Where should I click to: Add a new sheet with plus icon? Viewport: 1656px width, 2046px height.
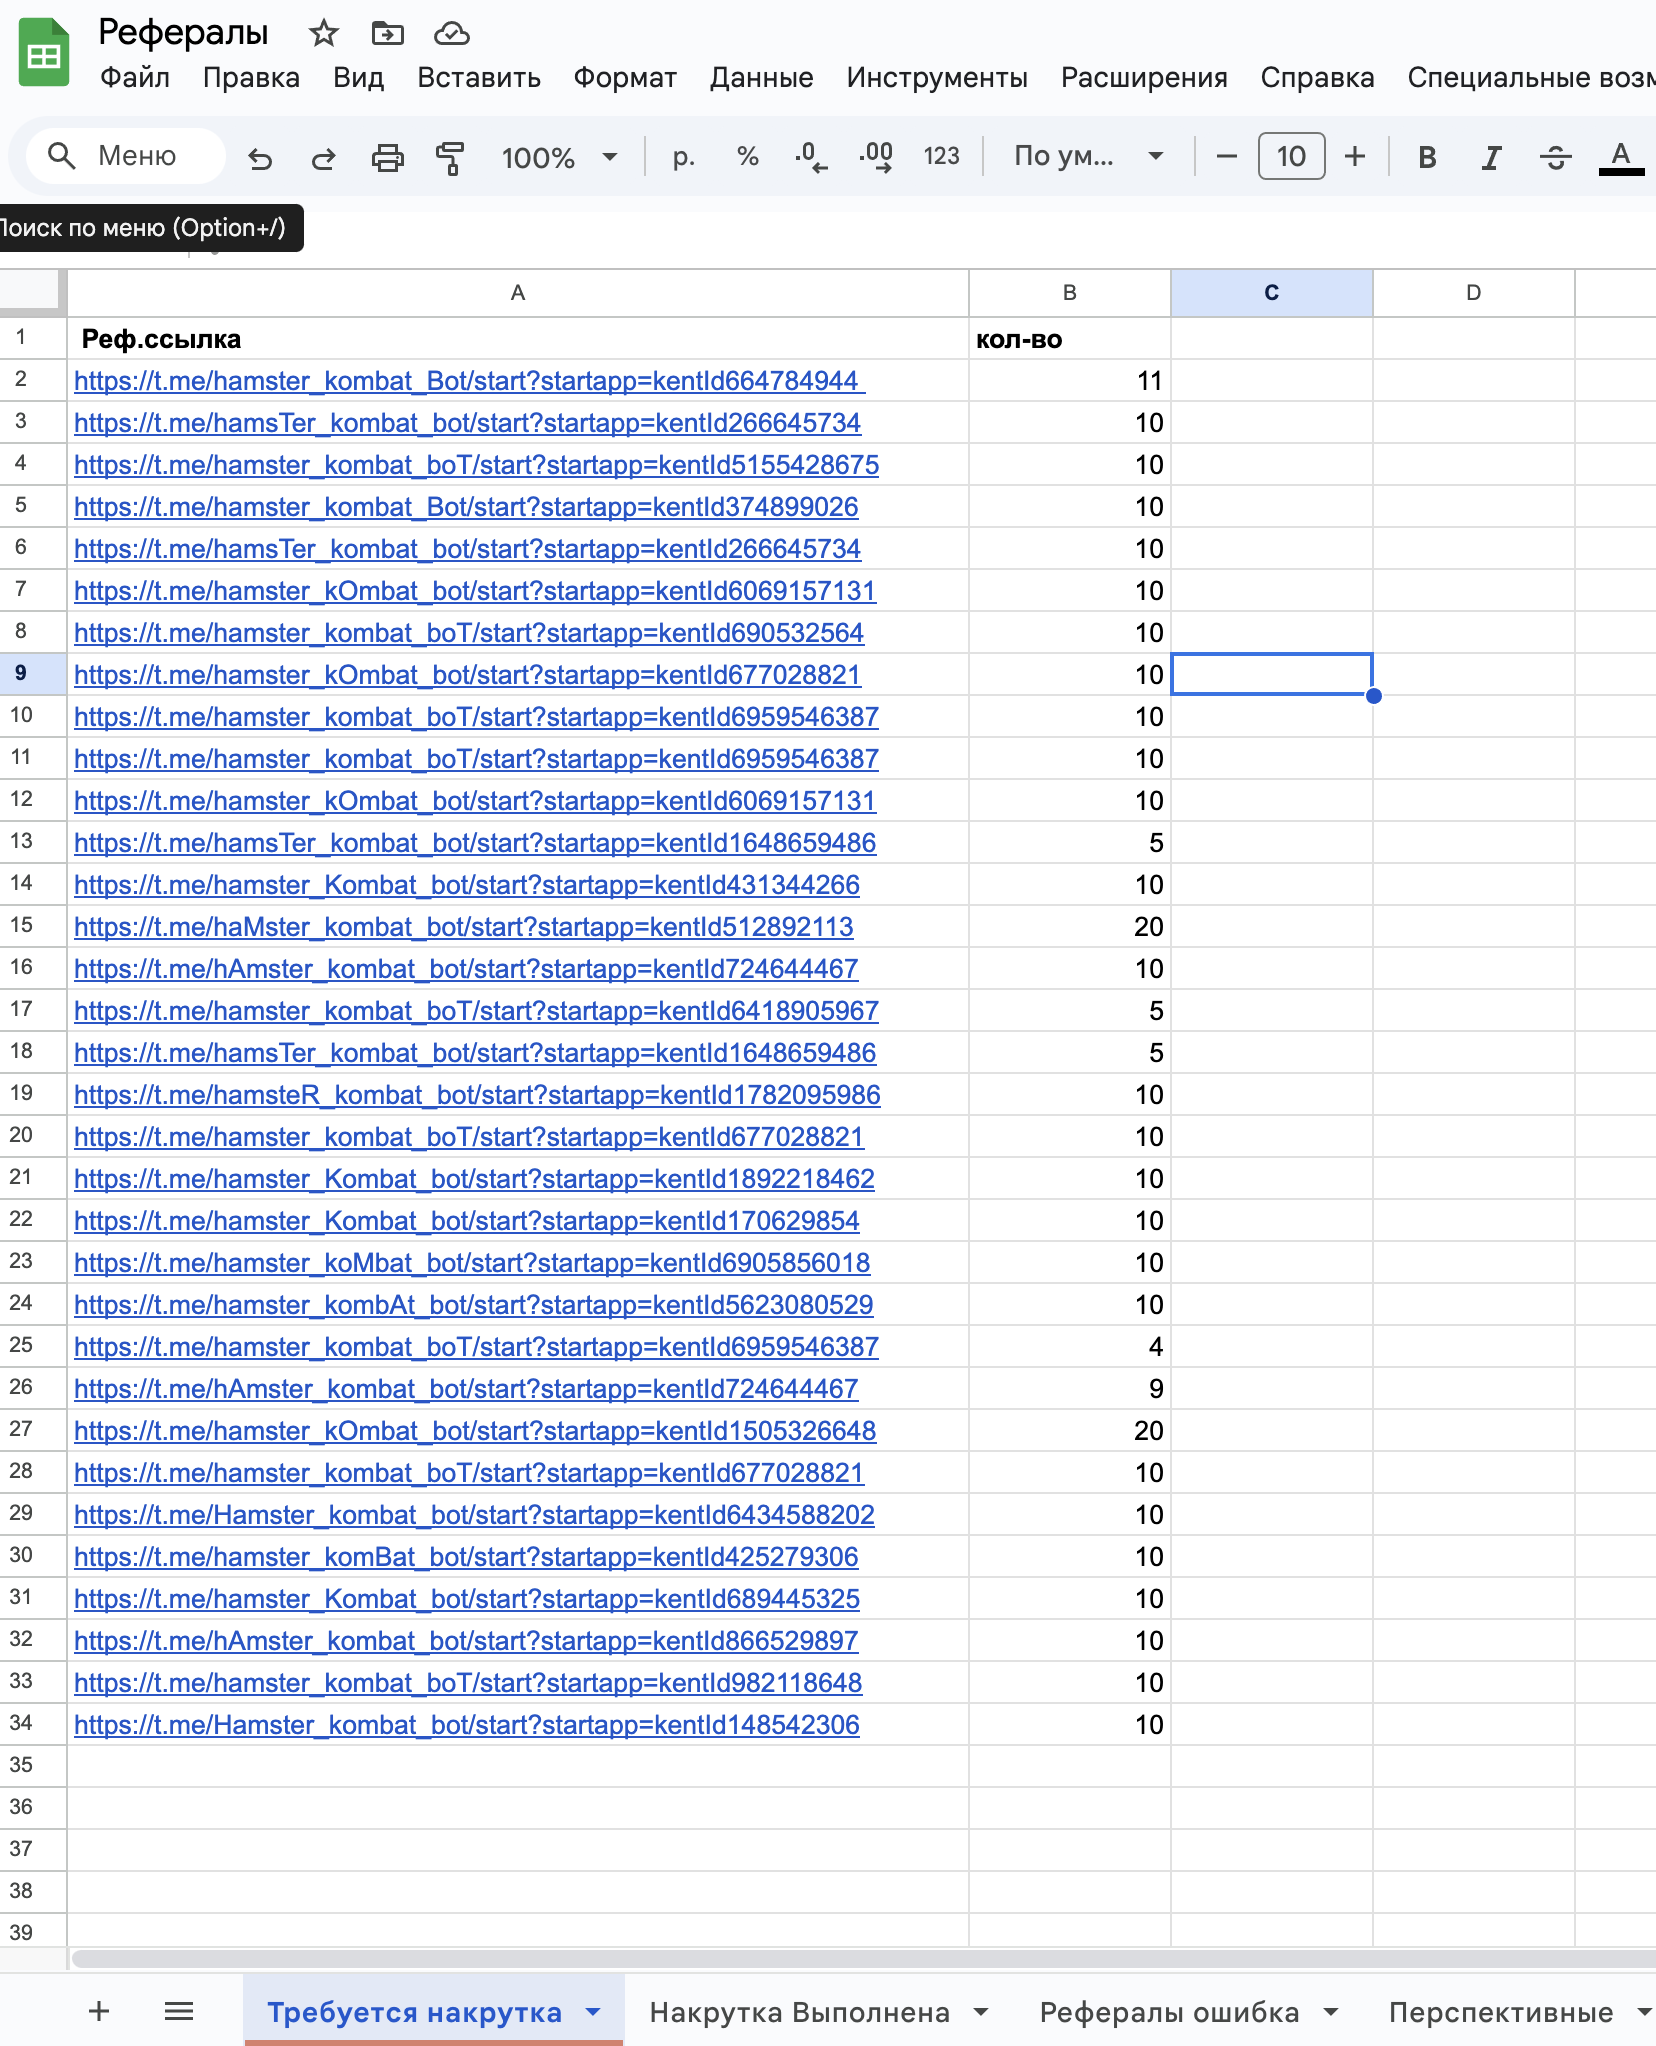[x=99, y=2011]
